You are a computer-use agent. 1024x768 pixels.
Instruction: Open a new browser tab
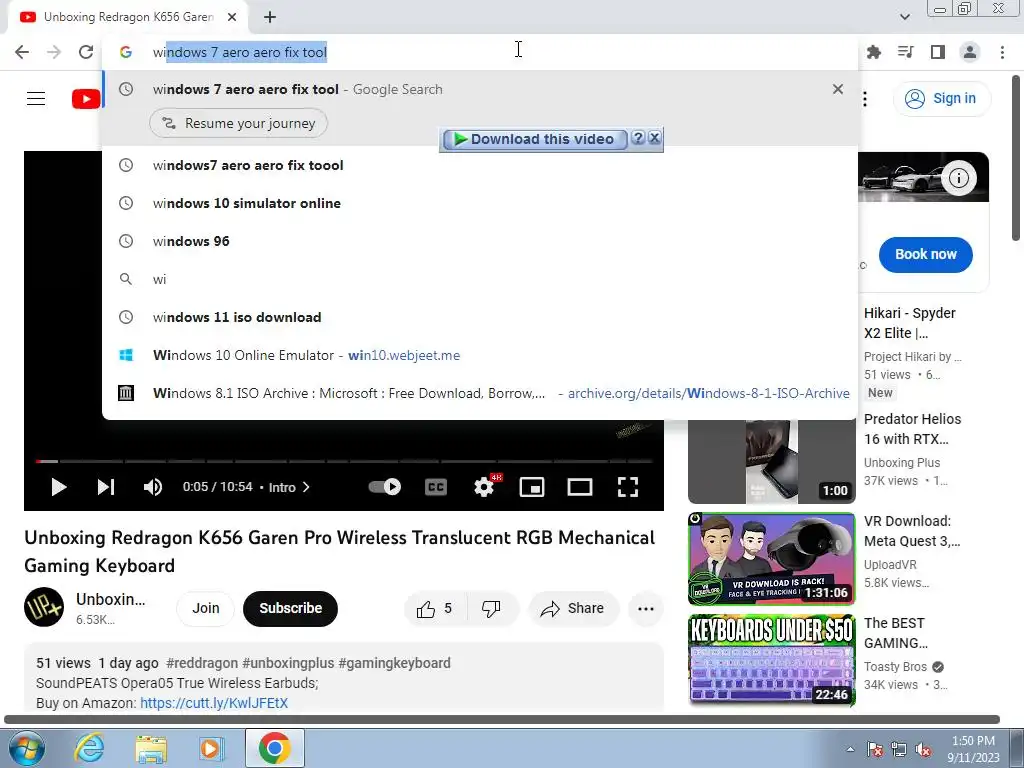coord(270,18)
